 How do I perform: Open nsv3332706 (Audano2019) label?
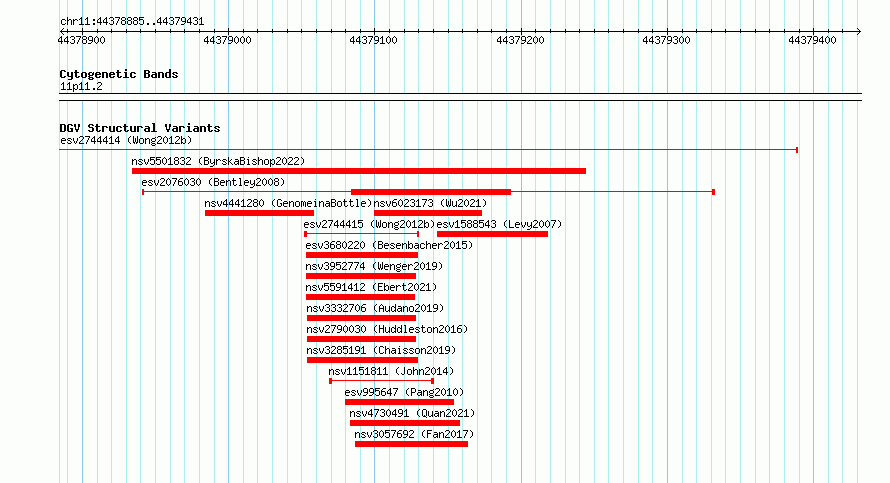(375, 308)
